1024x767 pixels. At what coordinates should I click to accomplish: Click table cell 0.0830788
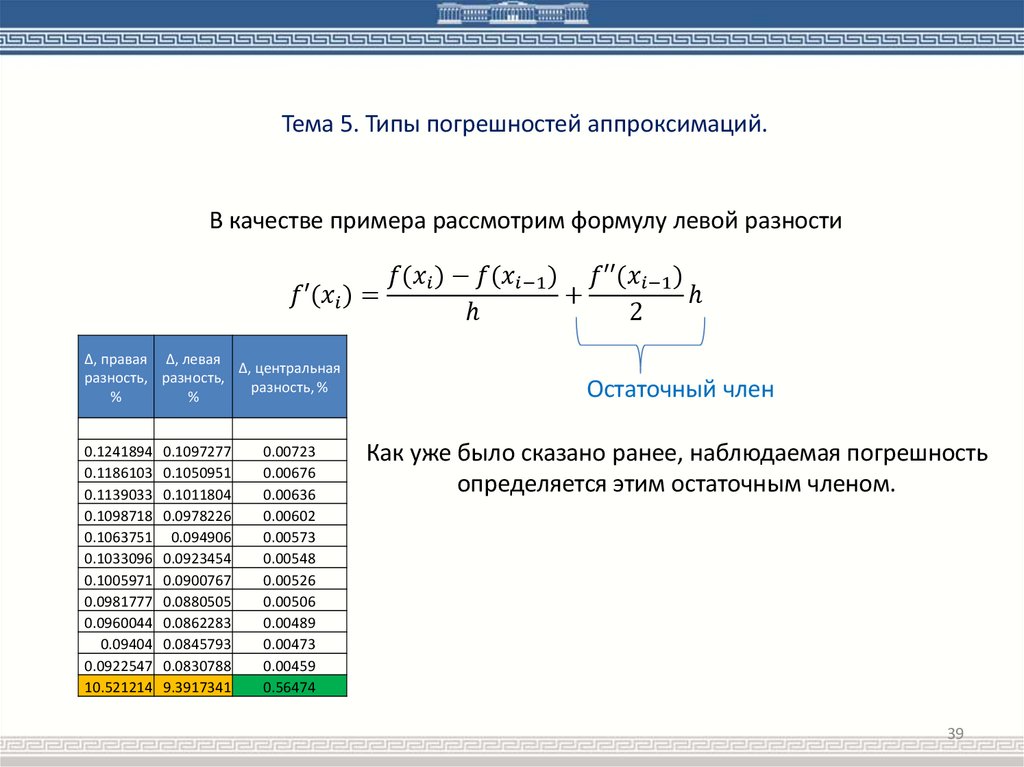(193, 666)
